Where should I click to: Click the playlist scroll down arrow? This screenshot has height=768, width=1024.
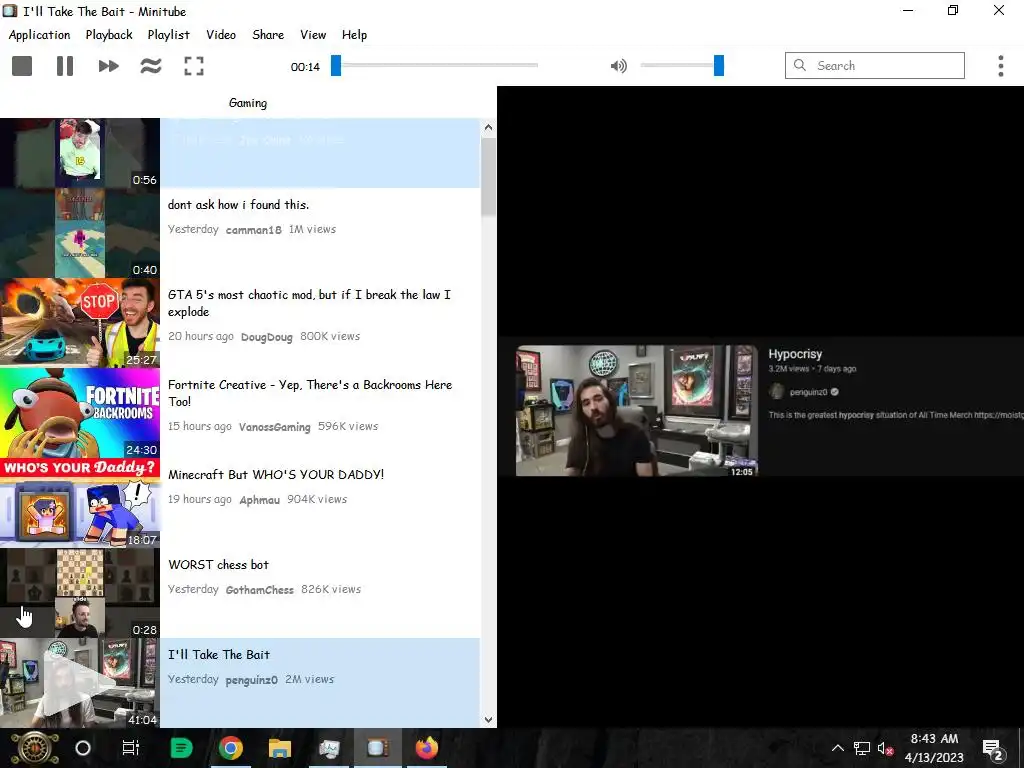coord(488,720)
